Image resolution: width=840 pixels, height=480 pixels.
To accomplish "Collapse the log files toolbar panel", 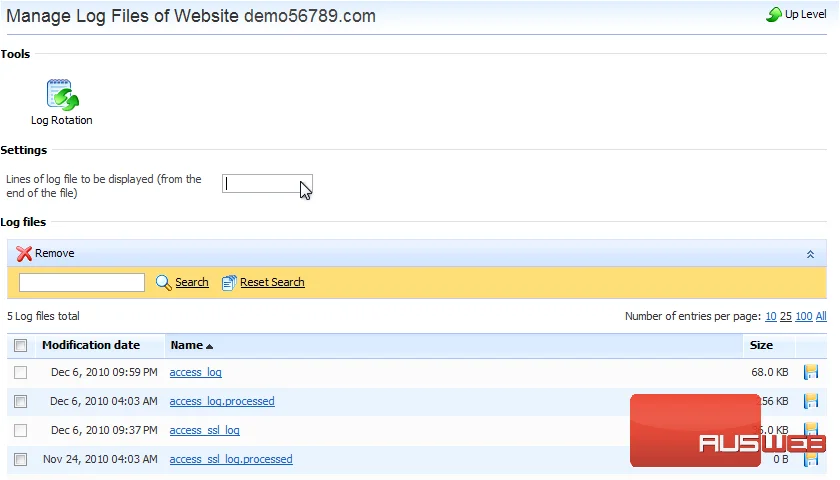I will (810, 254).
